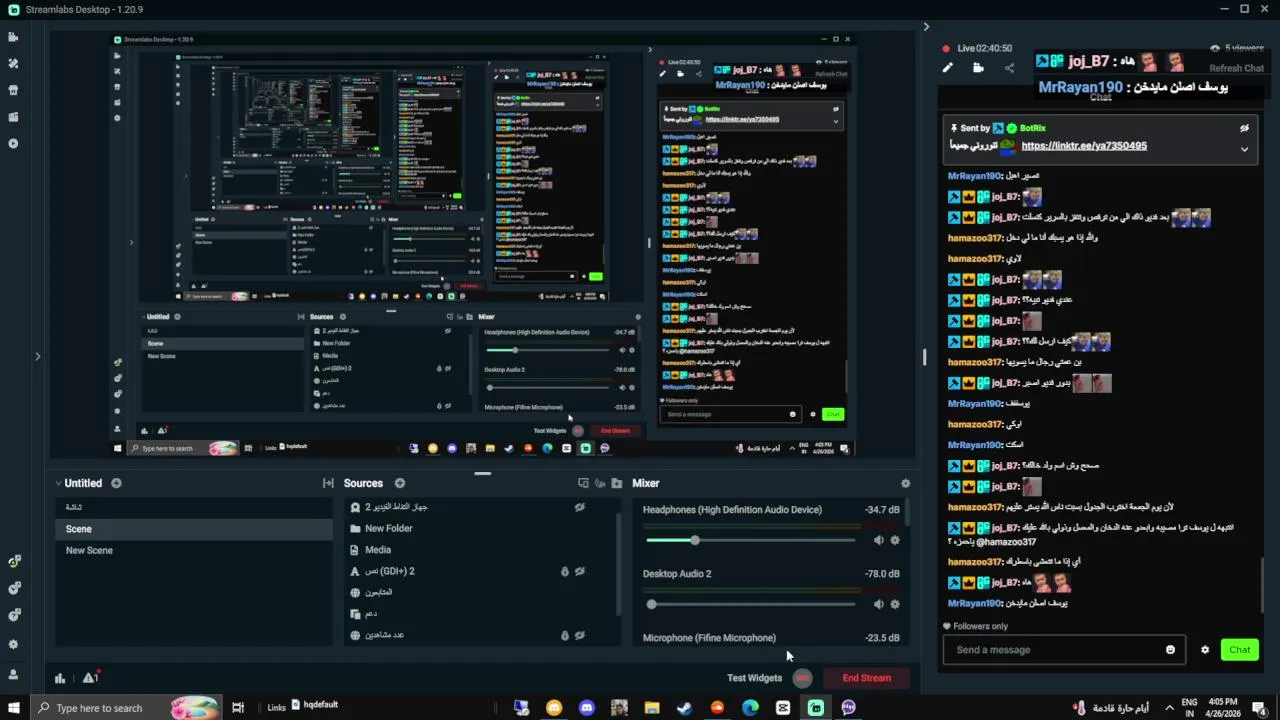This screenshot has height=720, width=1280.
Task: Toggle visibility of the last Sources row
Action: 579,635
